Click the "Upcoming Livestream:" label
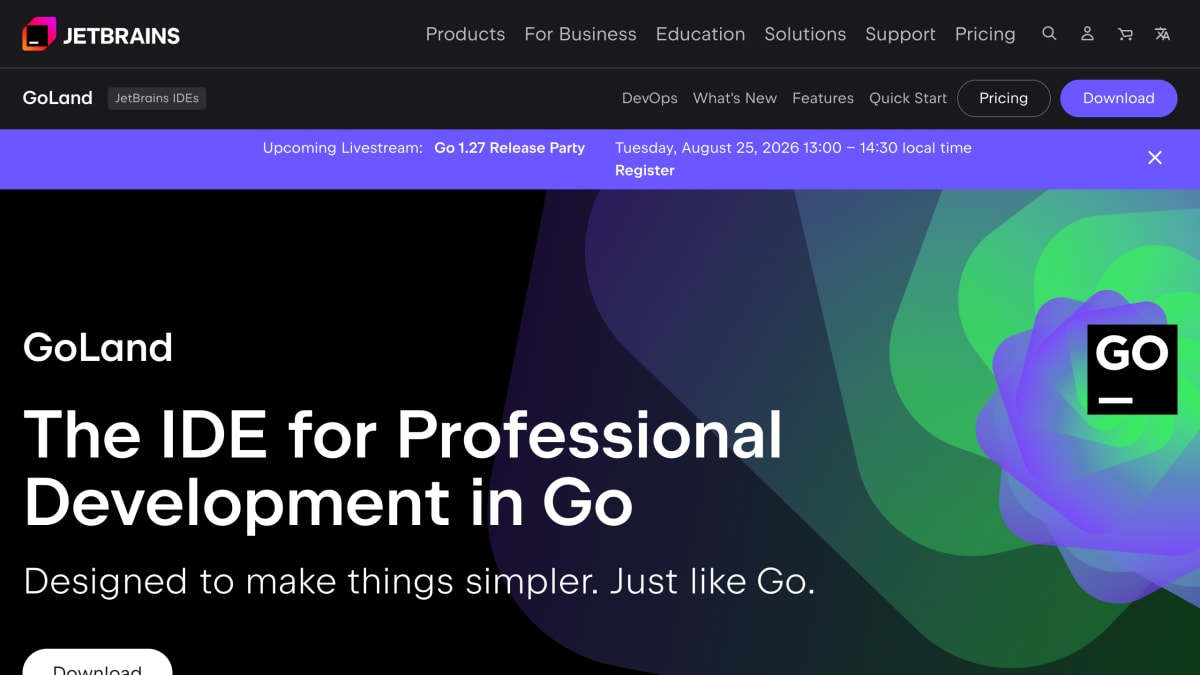 343,148
